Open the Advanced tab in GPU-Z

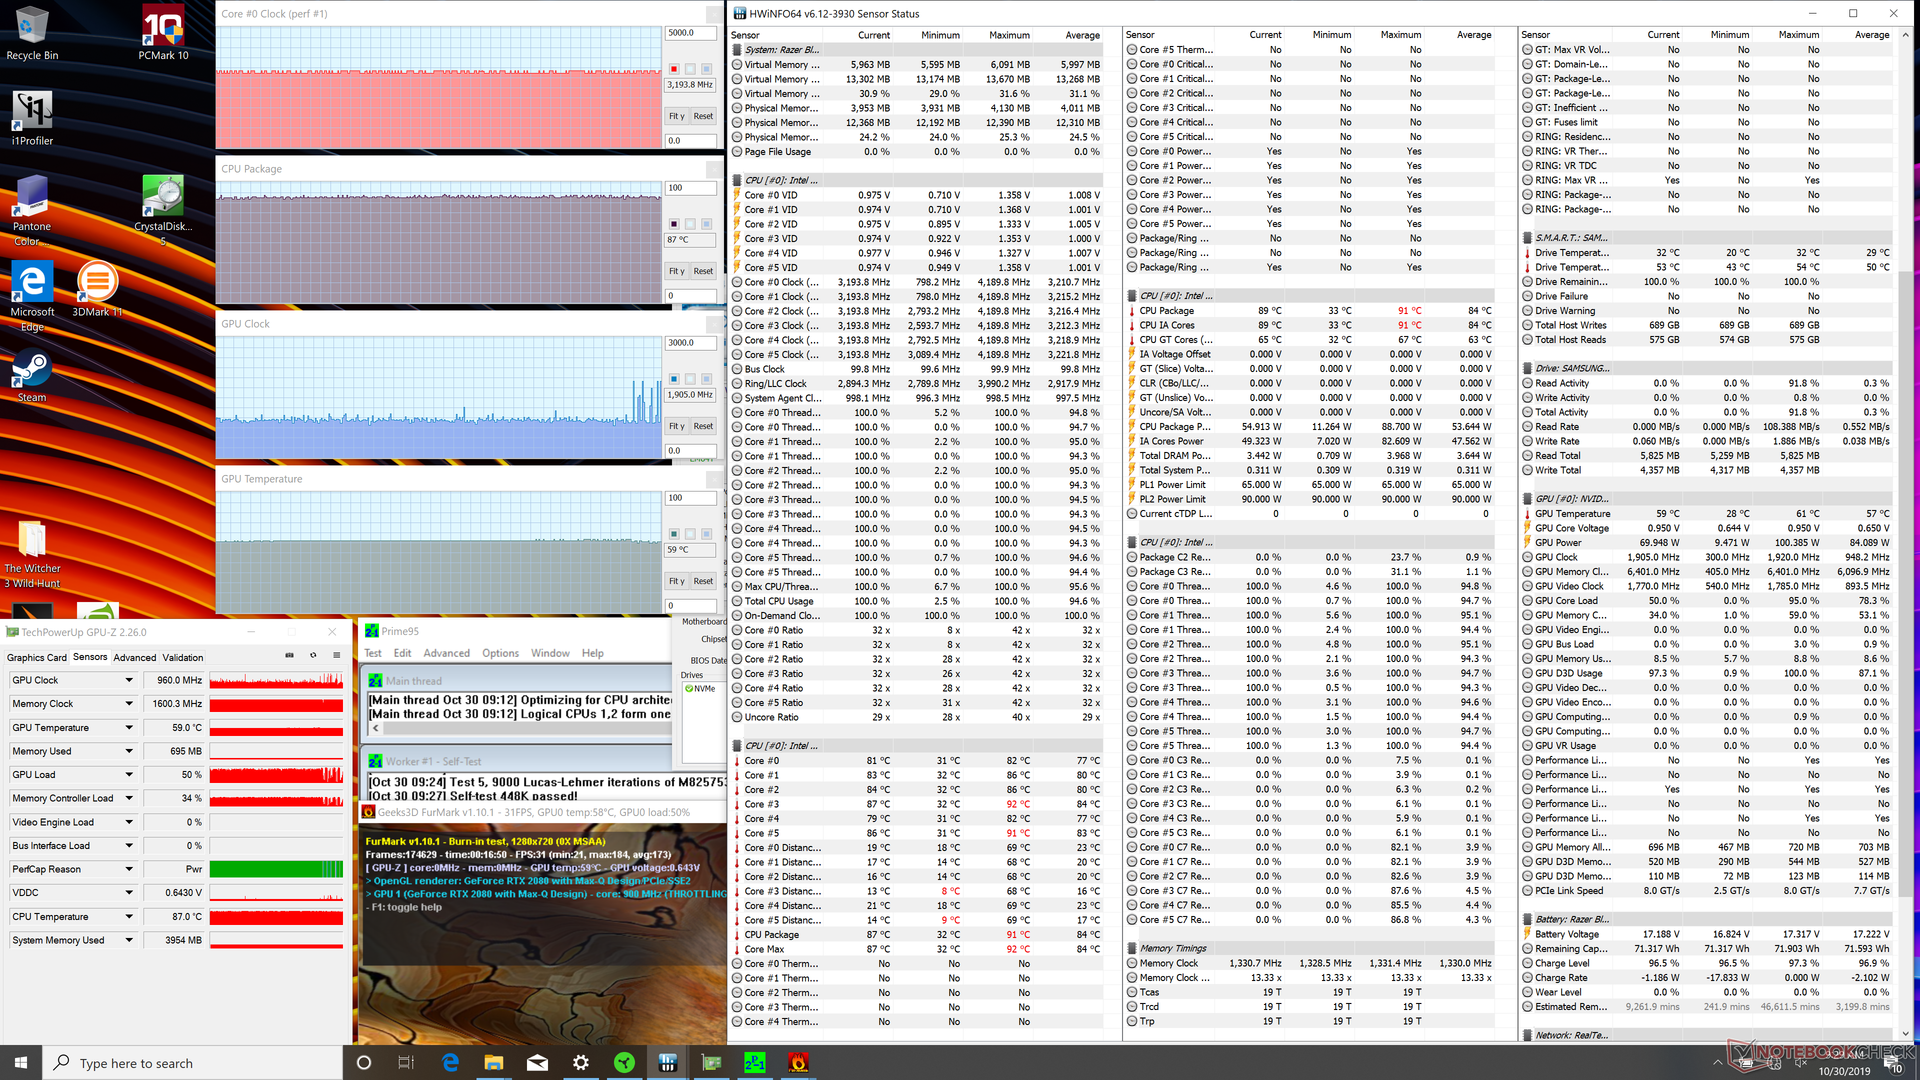(134, 658)
